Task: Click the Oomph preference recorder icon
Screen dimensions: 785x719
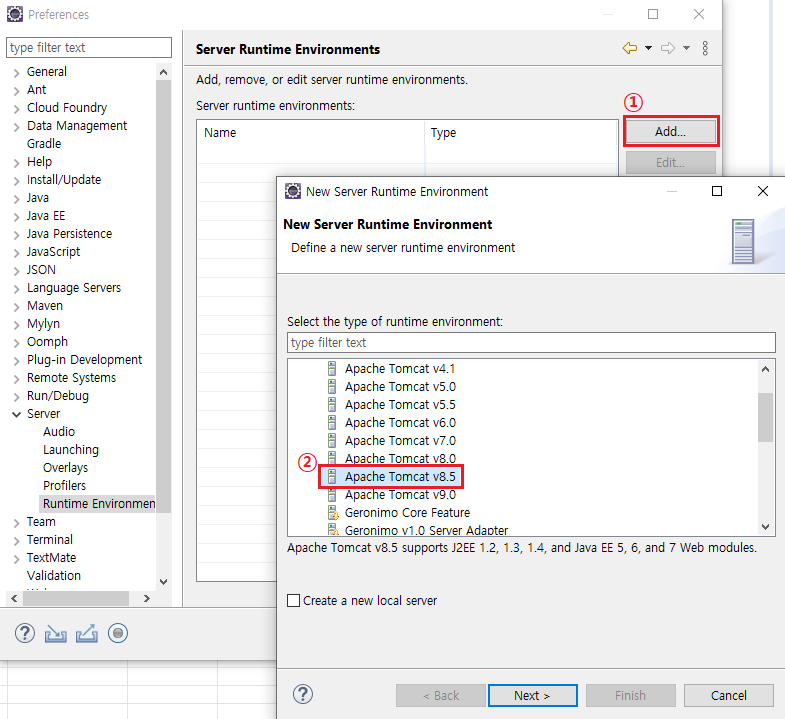Action: point(118,633)
